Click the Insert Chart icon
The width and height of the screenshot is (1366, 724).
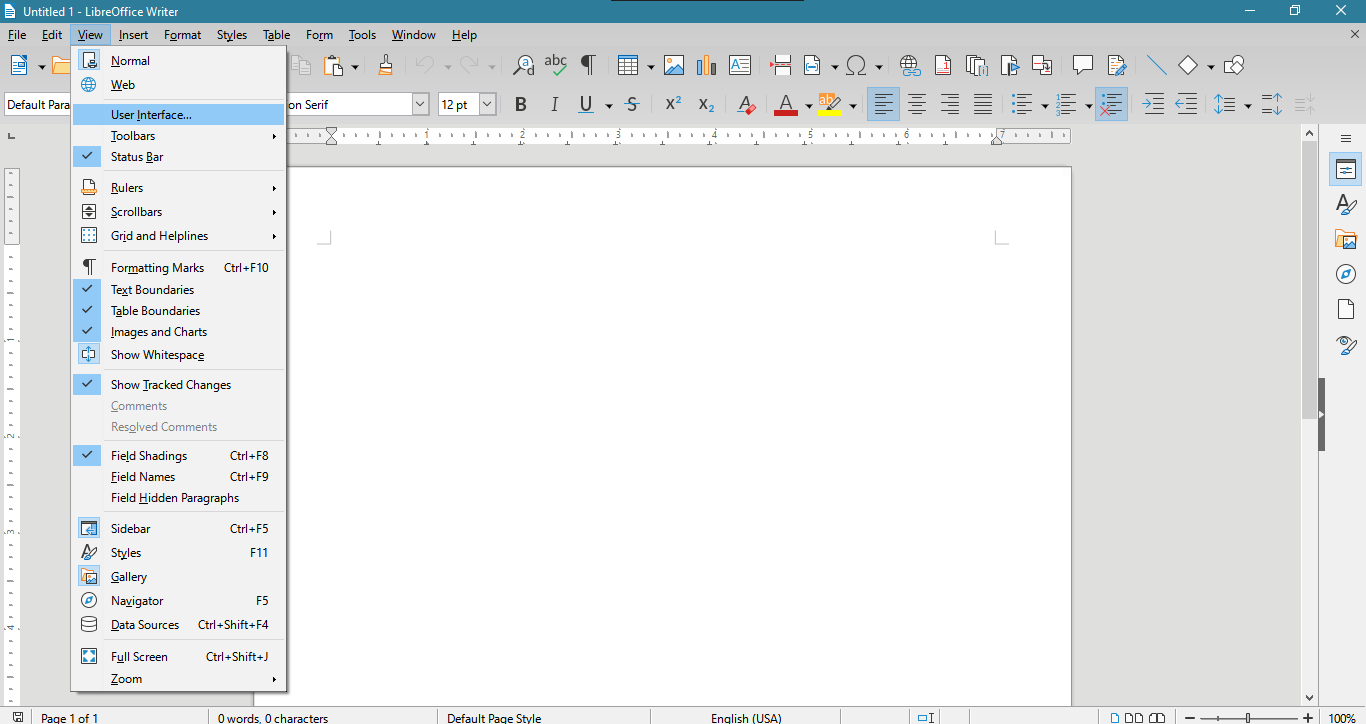707,65
